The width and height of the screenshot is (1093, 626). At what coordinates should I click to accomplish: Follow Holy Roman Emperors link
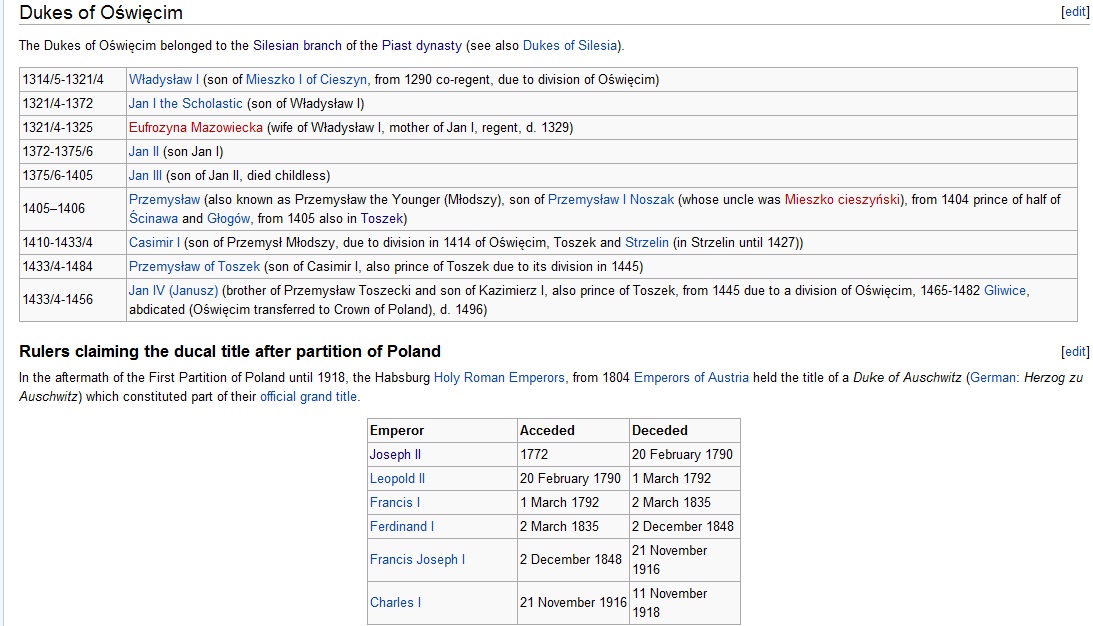point(499,377)
